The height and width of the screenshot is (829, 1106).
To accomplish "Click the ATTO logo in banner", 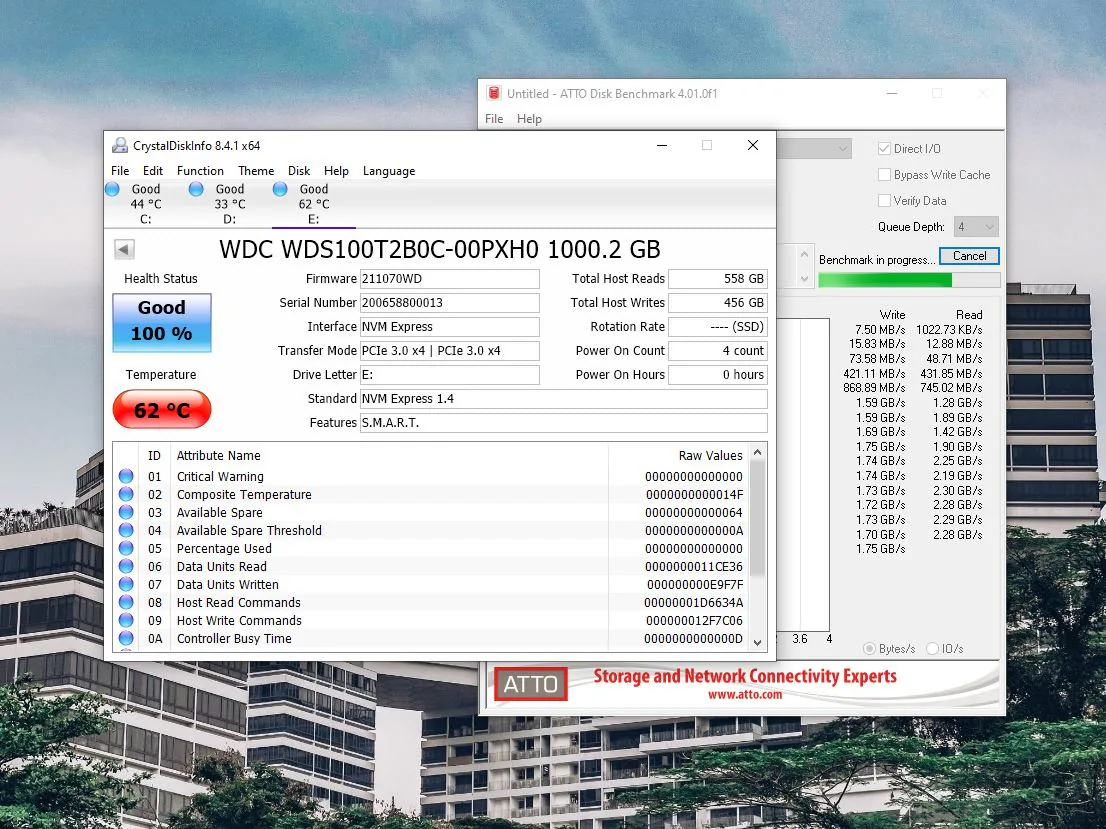I will point(530,684).
